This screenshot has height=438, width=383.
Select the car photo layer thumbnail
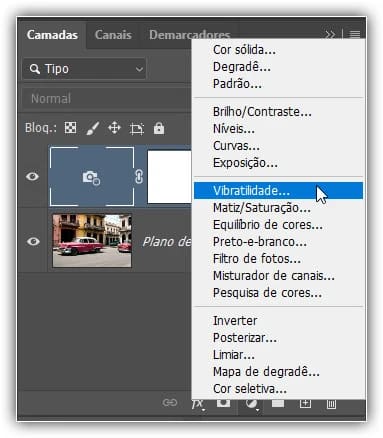click(92, 241)
